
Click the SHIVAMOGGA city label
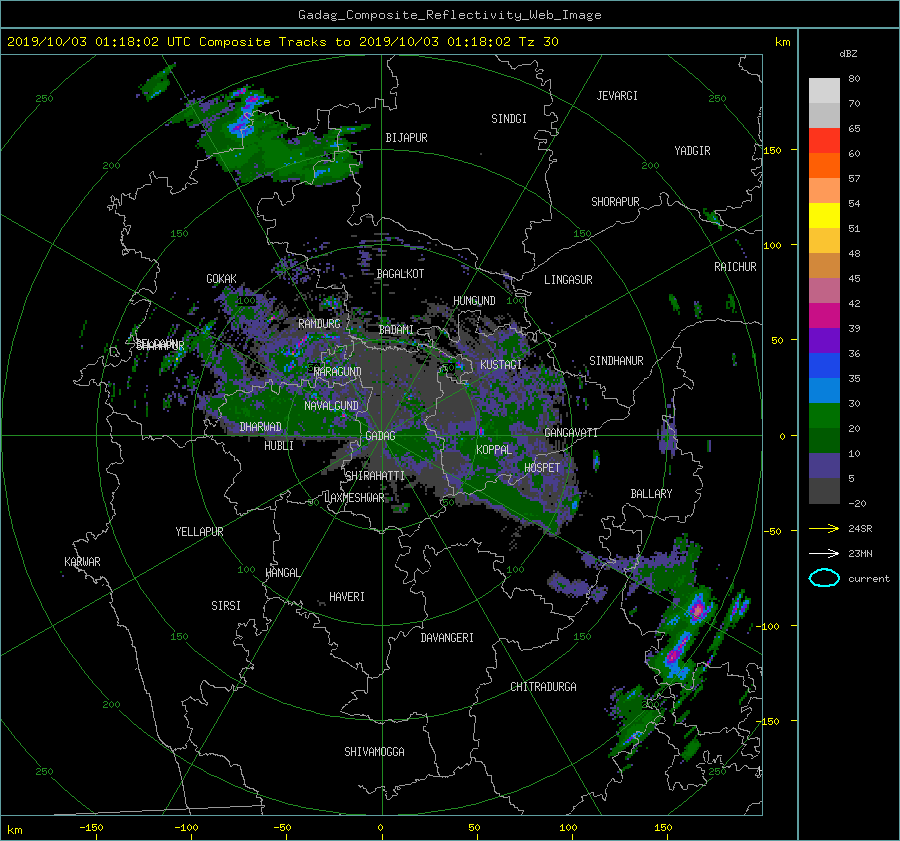click(374, 752)
